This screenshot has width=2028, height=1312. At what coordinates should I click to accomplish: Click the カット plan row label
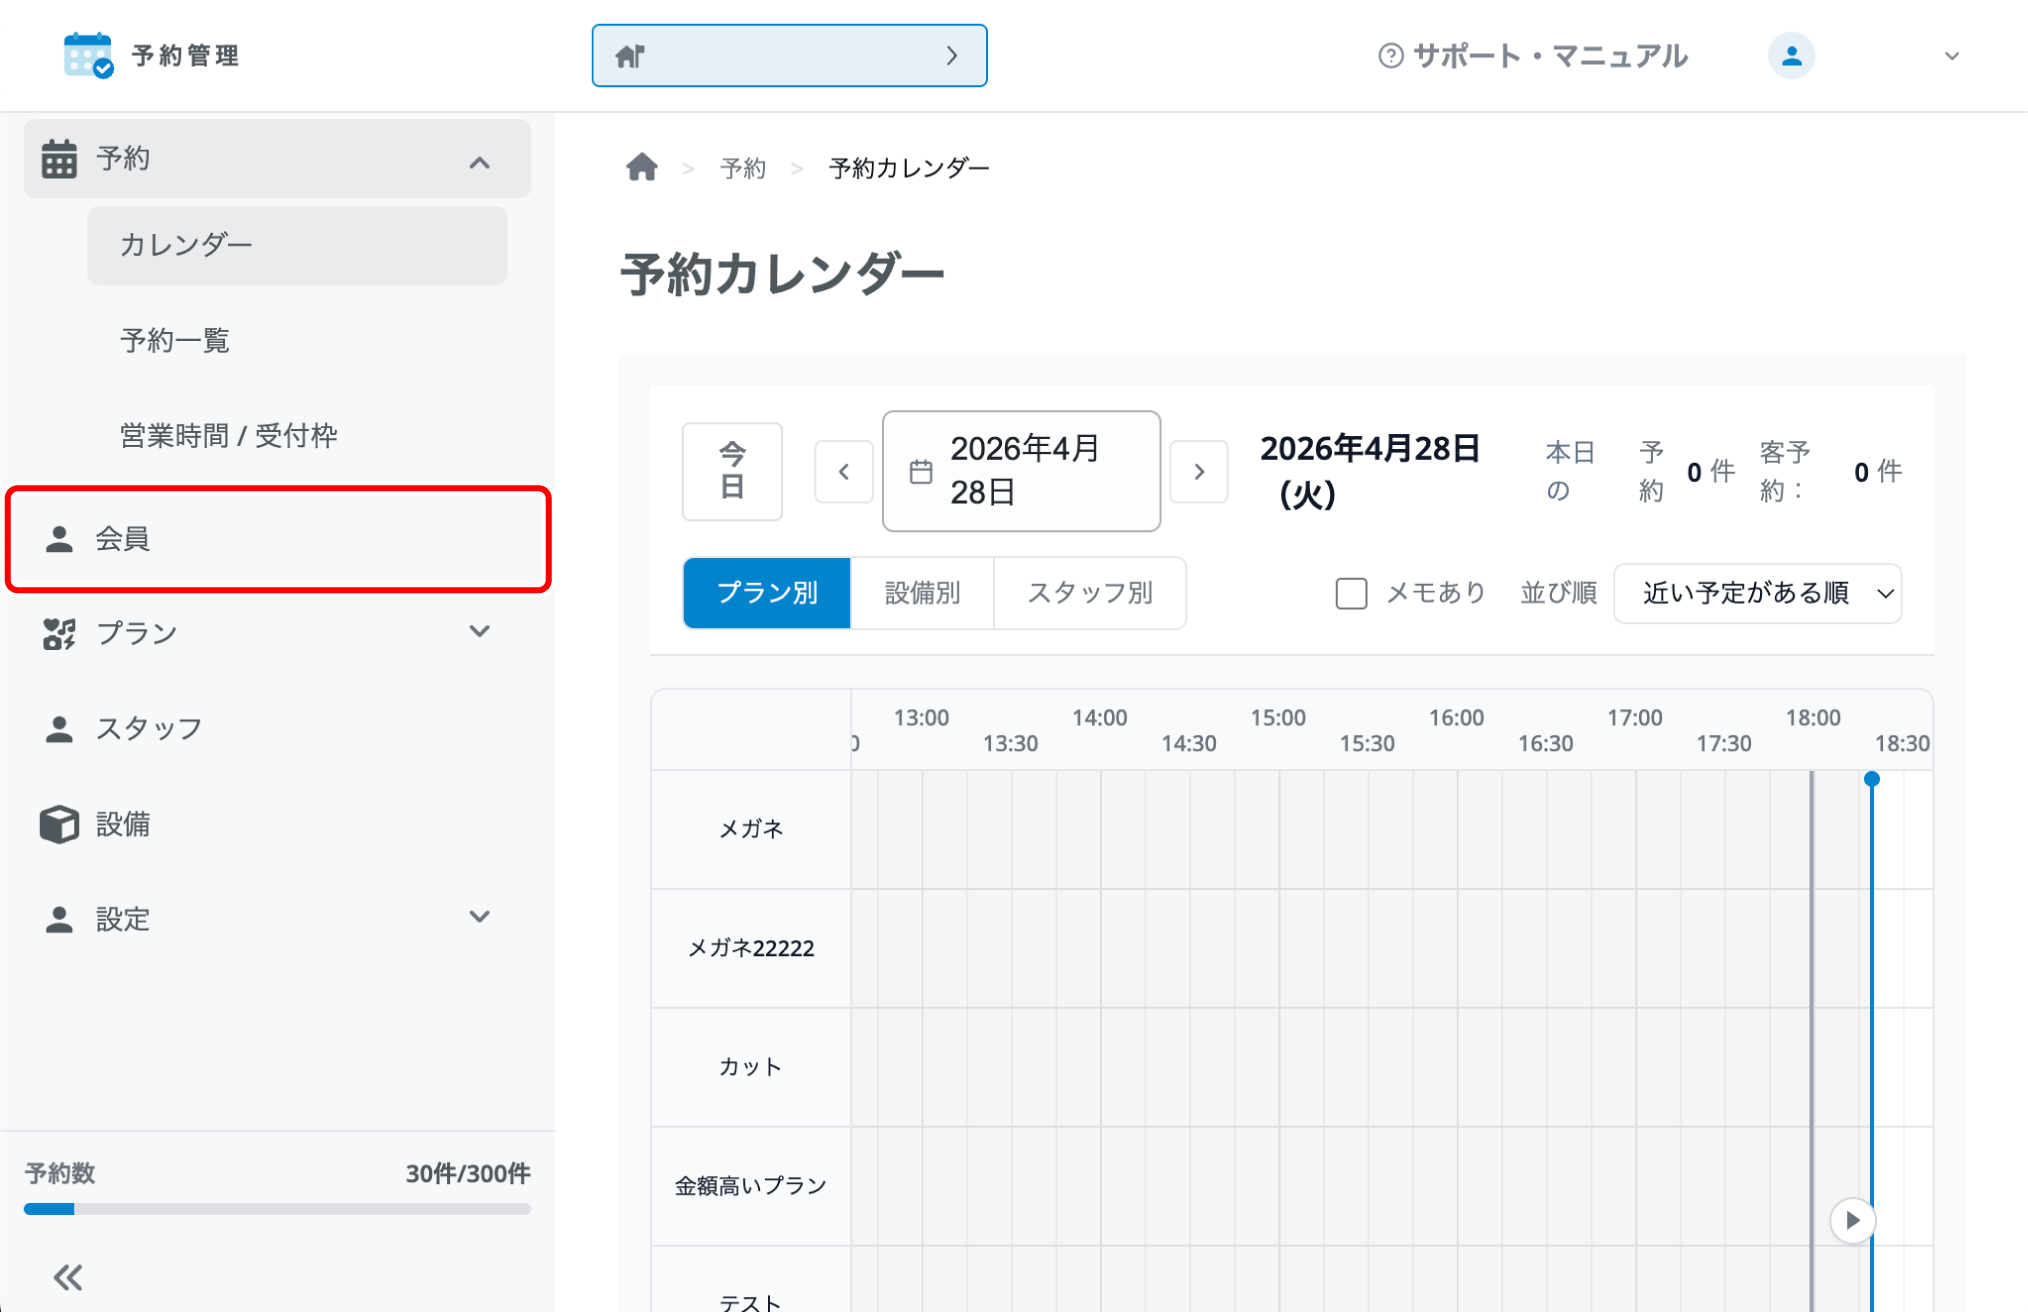coord(751,1067)
